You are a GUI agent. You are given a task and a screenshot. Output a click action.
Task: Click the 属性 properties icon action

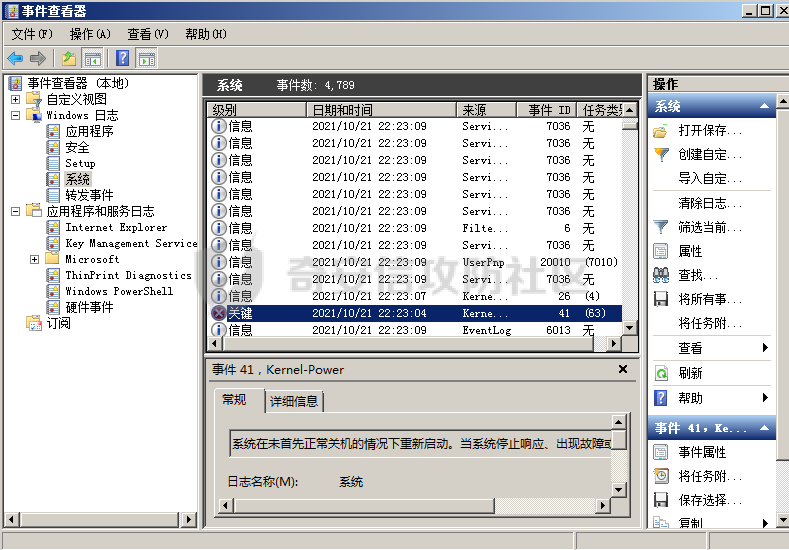tap(661, 251)
